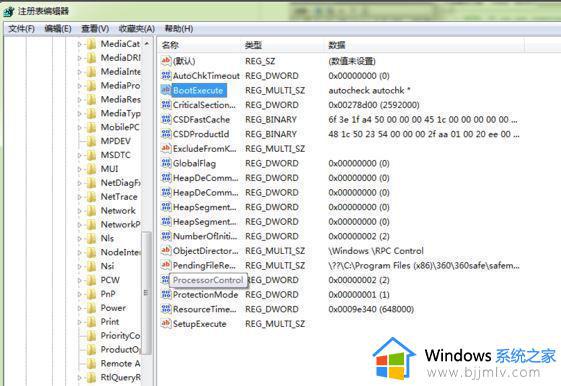Open the 帮助(H) menu

click(x=179, y=29)
